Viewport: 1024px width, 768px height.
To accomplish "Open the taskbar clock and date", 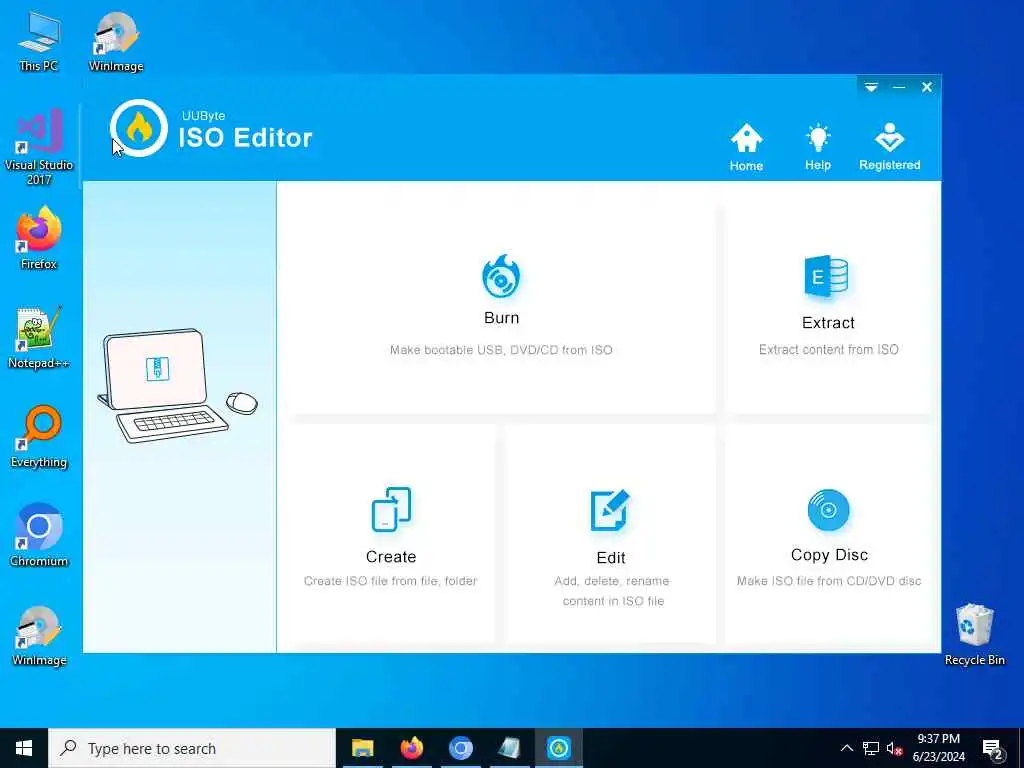I will tap(938, 748).
